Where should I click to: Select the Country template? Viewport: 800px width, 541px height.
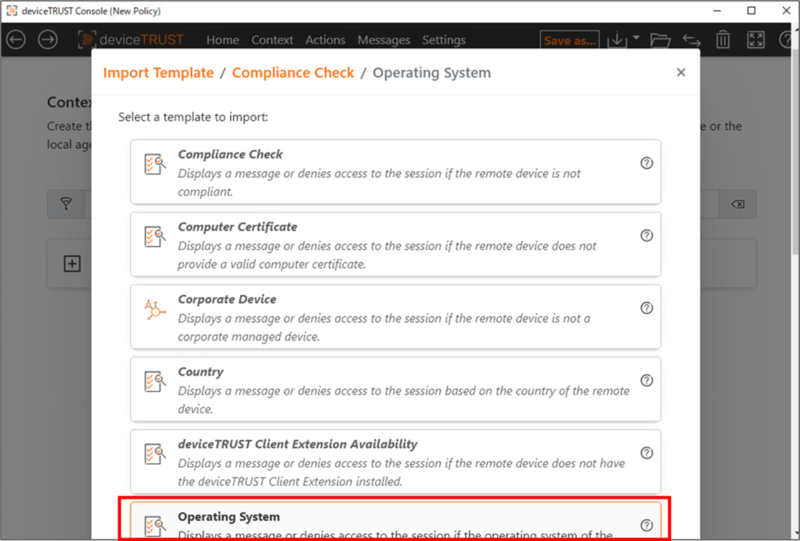tap(395, 389)
